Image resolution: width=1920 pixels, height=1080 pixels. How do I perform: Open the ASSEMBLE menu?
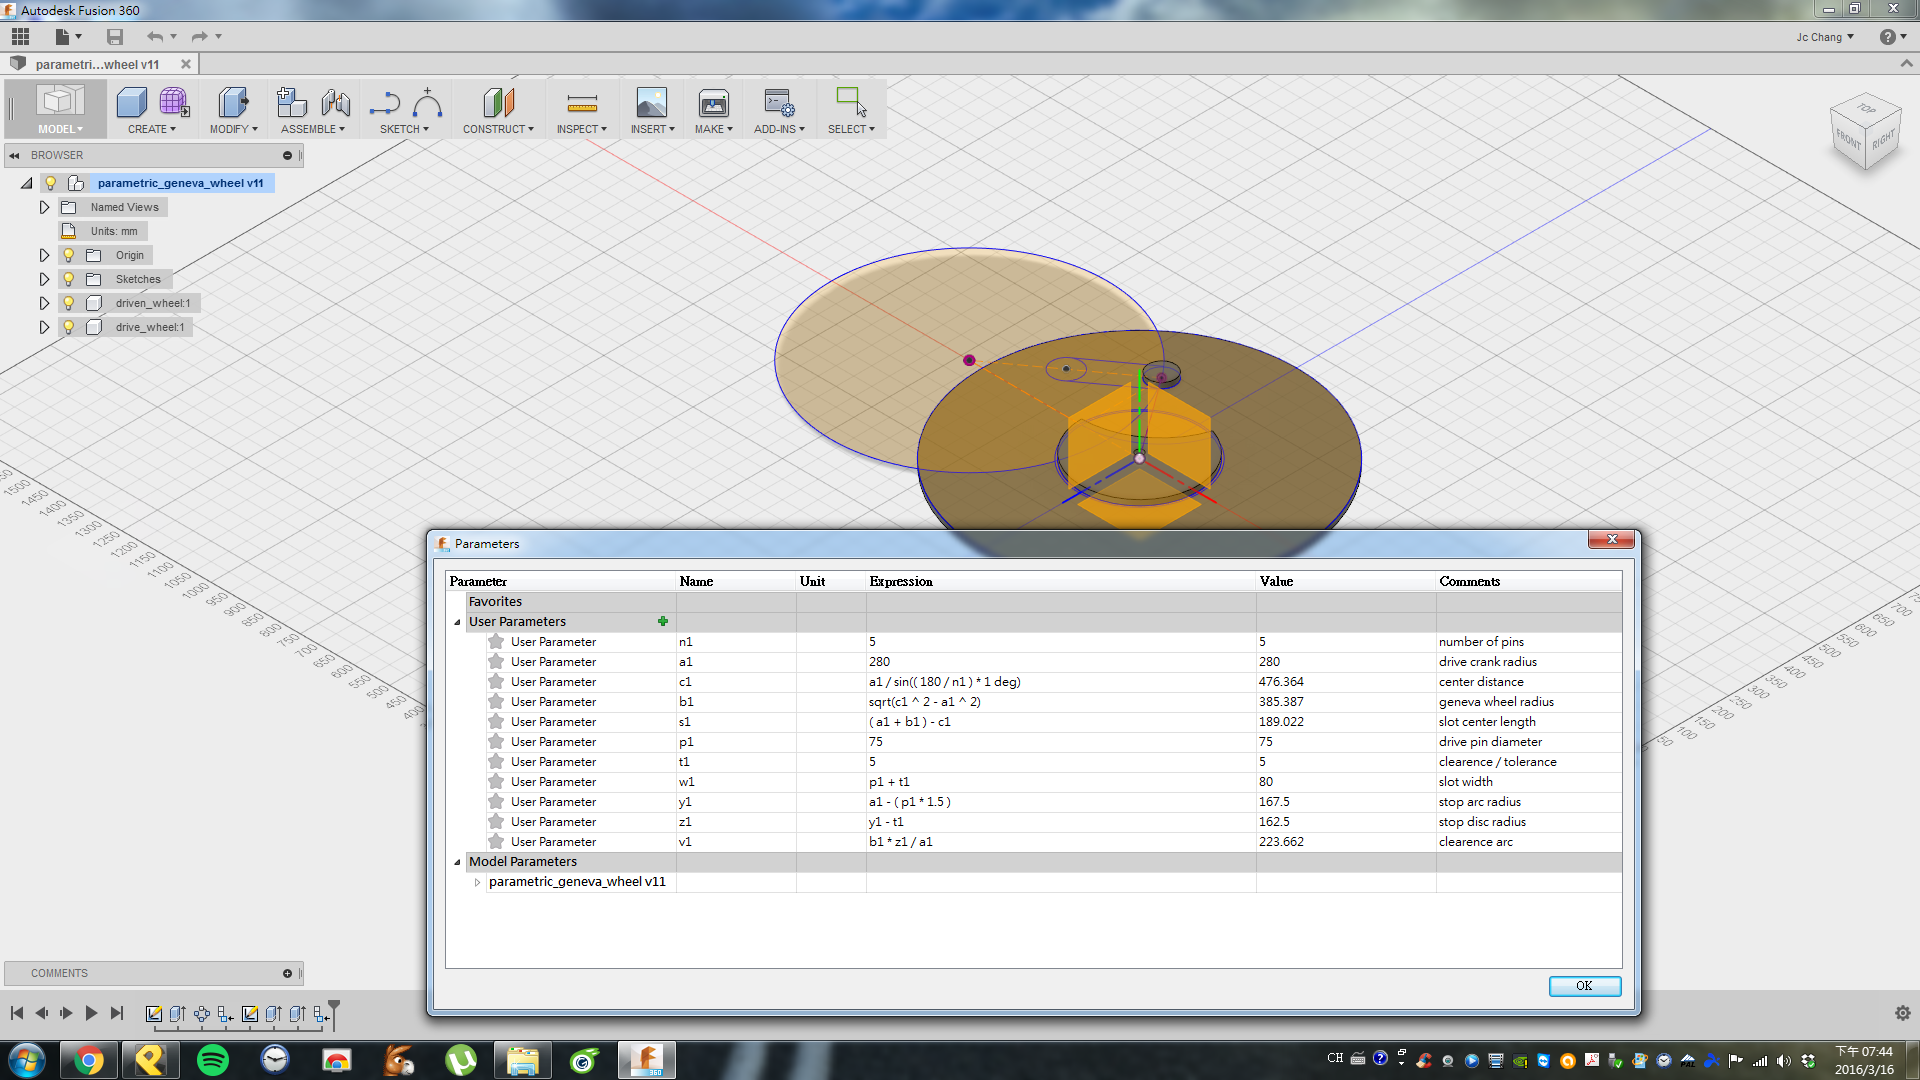point(312,129)
